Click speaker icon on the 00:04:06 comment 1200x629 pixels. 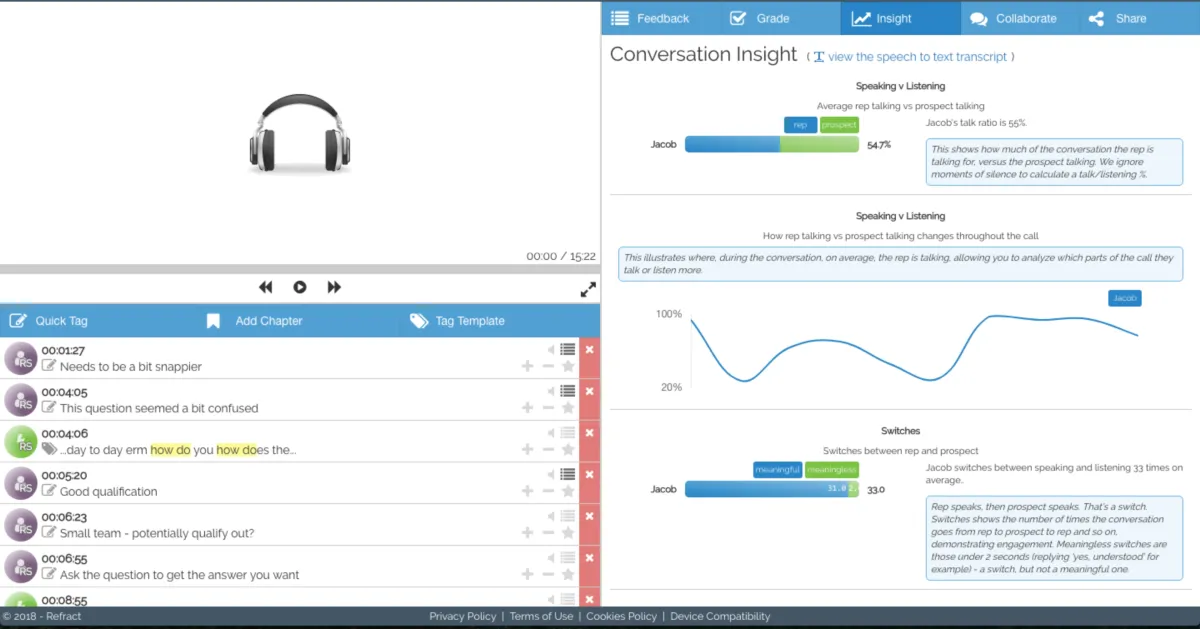pyautogui.click(x=550, y=433)
